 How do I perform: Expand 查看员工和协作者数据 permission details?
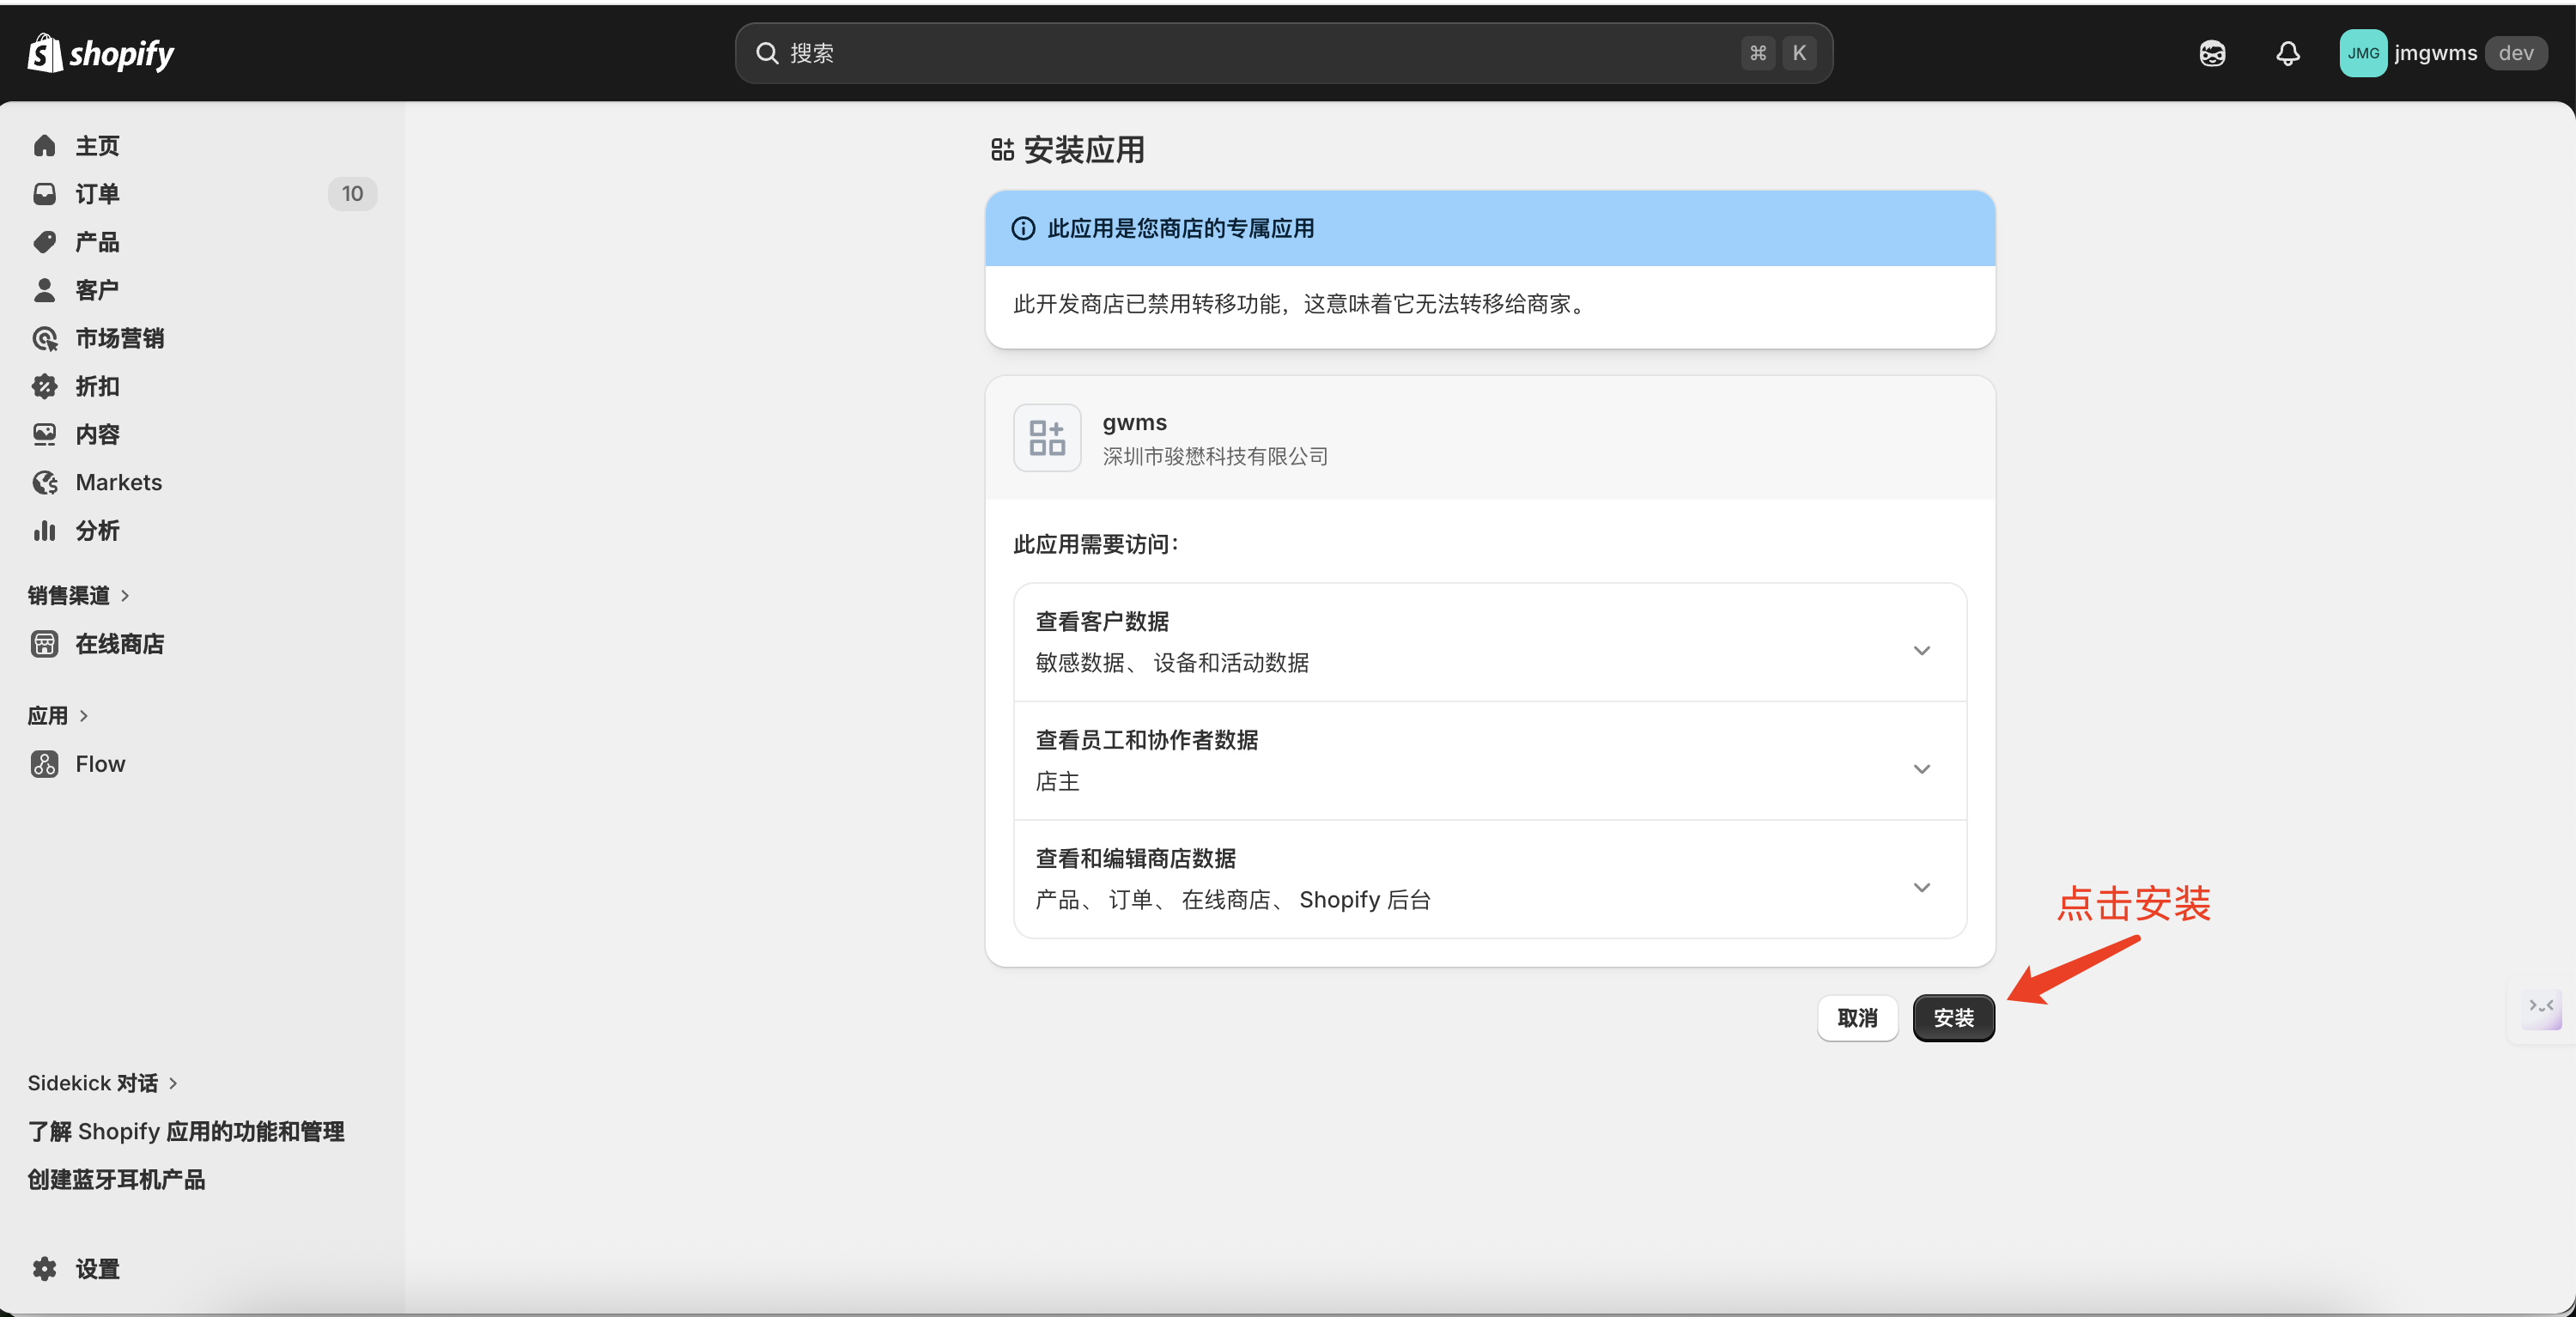[1490, 761]
